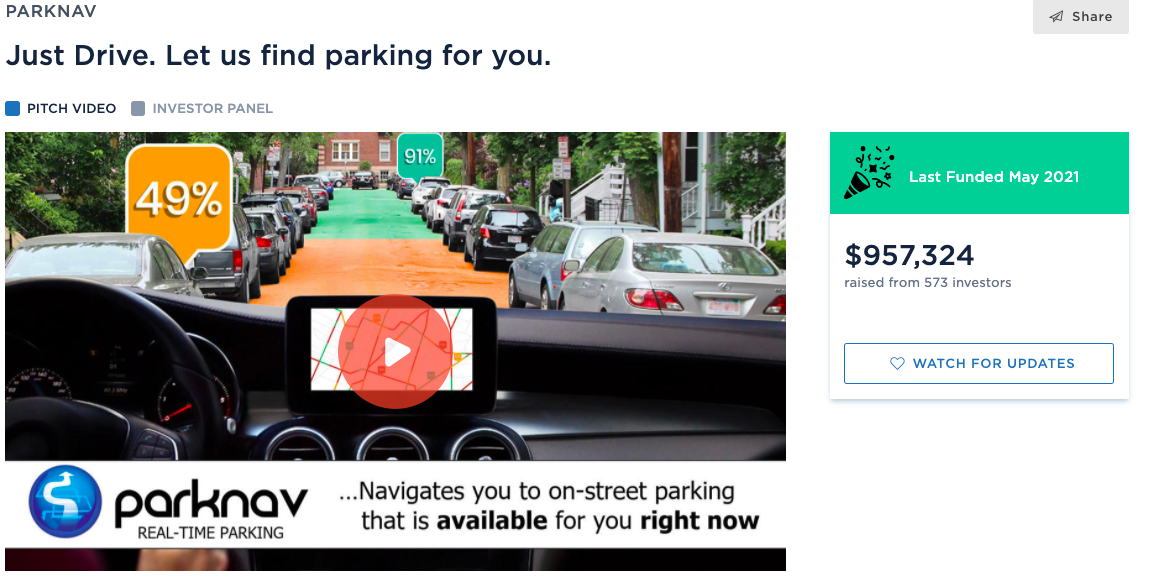This screenshot has height=578, width=1152.
Task: Click the dashboard navigation map screen
Action: coord(391,350)
